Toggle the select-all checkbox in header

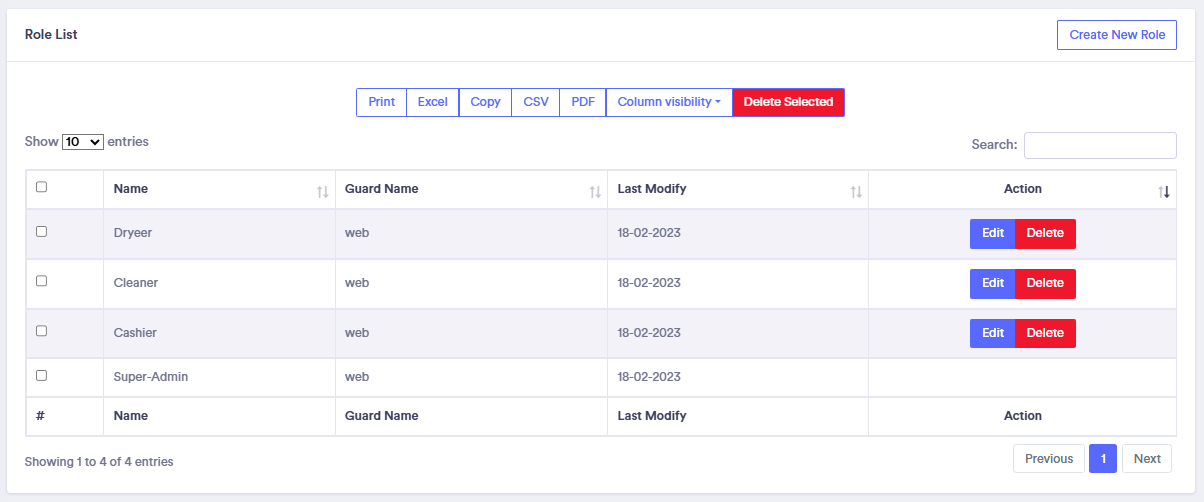click(x=41, y=186)
